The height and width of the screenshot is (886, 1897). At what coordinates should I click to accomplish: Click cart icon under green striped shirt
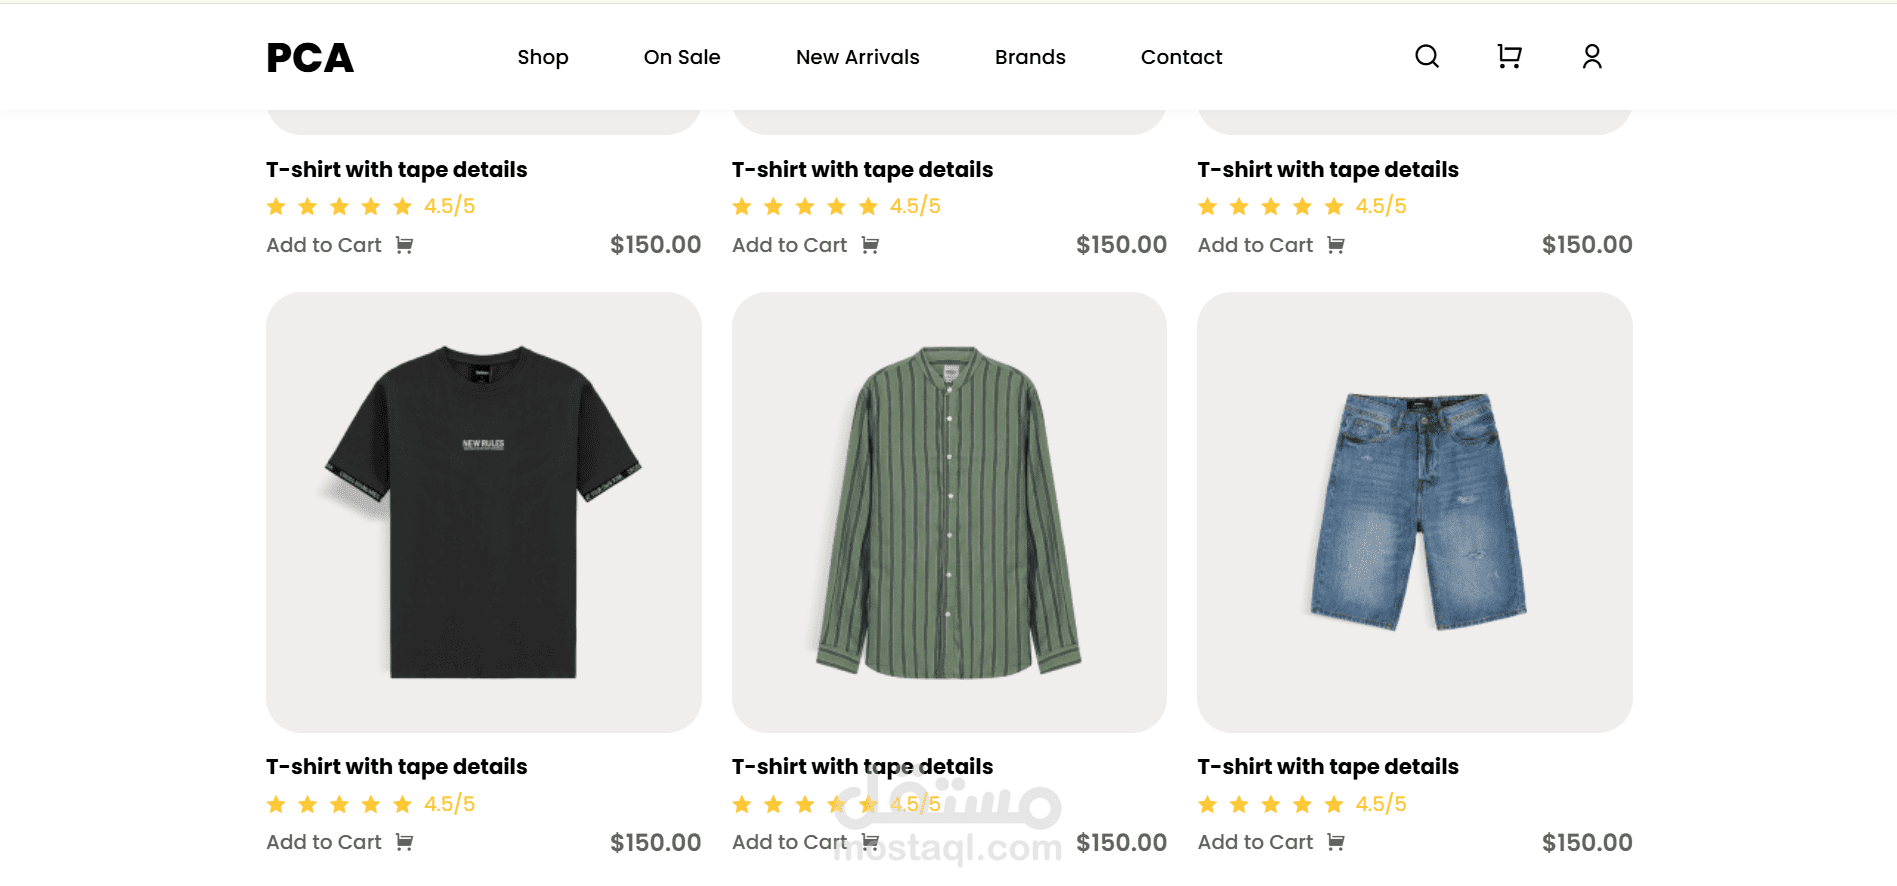point(871,842)
